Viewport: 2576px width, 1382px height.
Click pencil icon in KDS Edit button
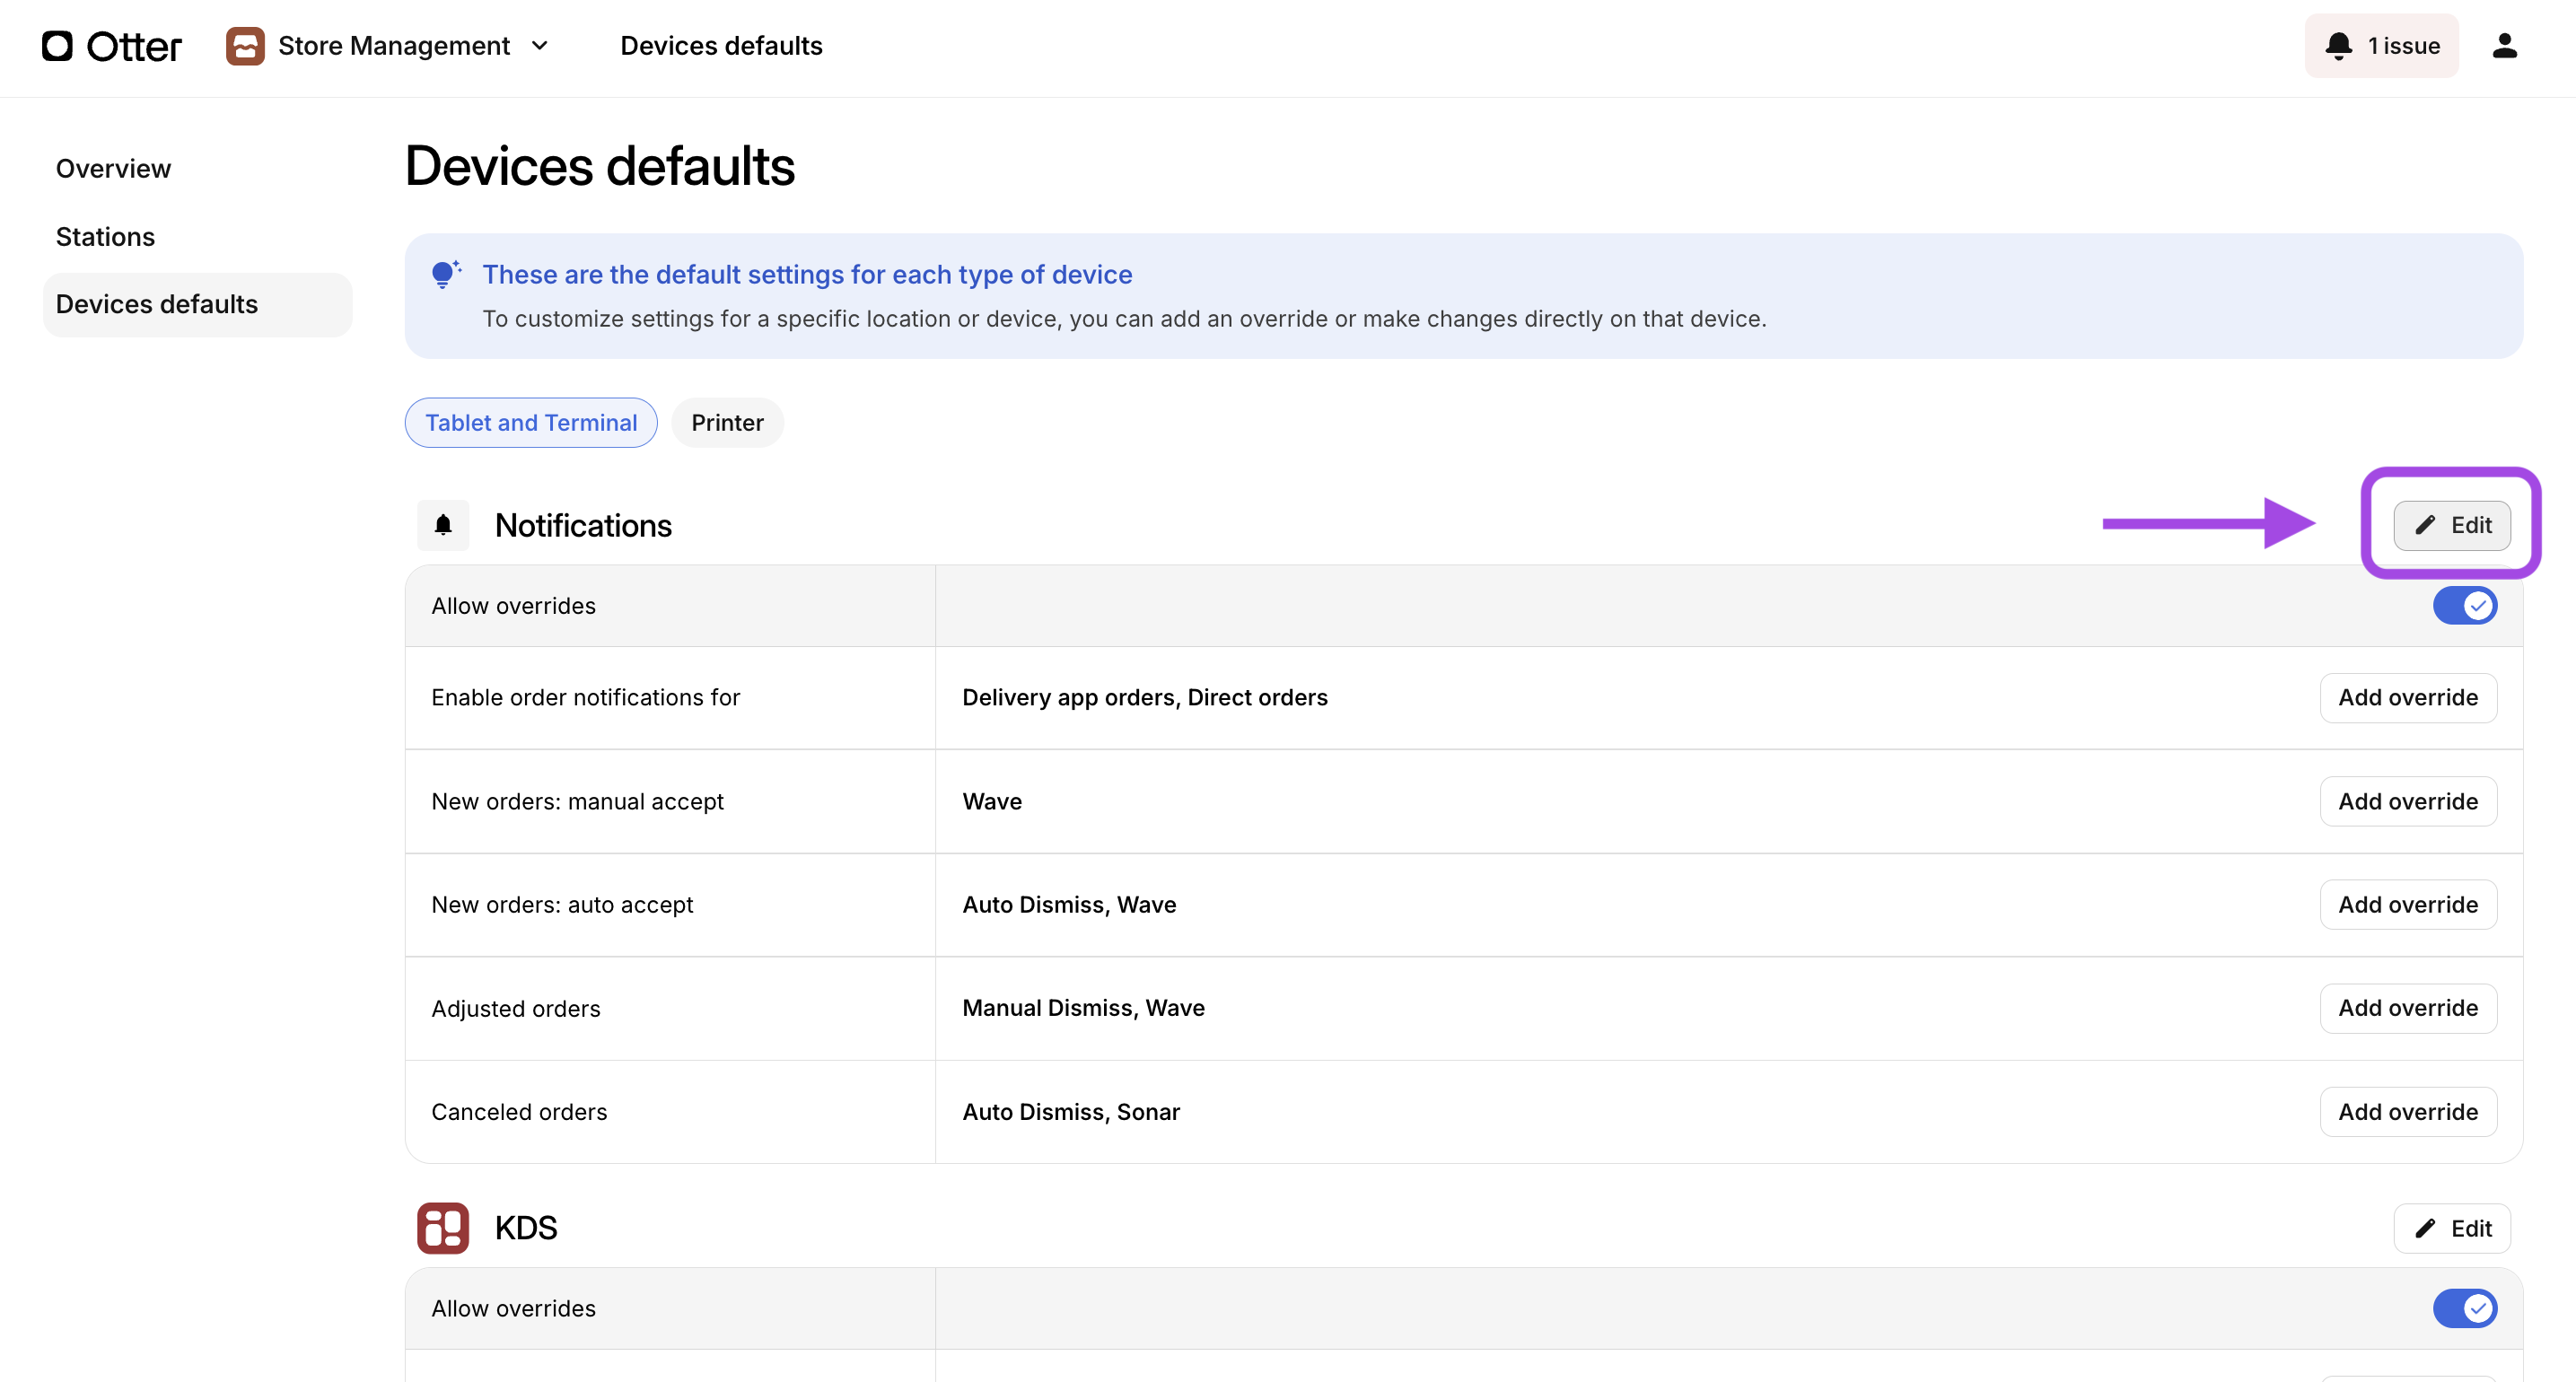pos(2425,1228)
